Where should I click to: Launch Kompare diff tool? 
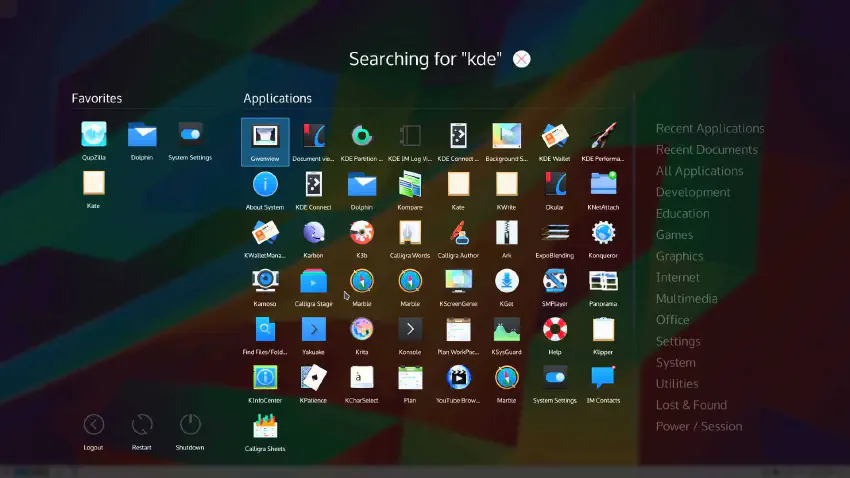point(410,190)
